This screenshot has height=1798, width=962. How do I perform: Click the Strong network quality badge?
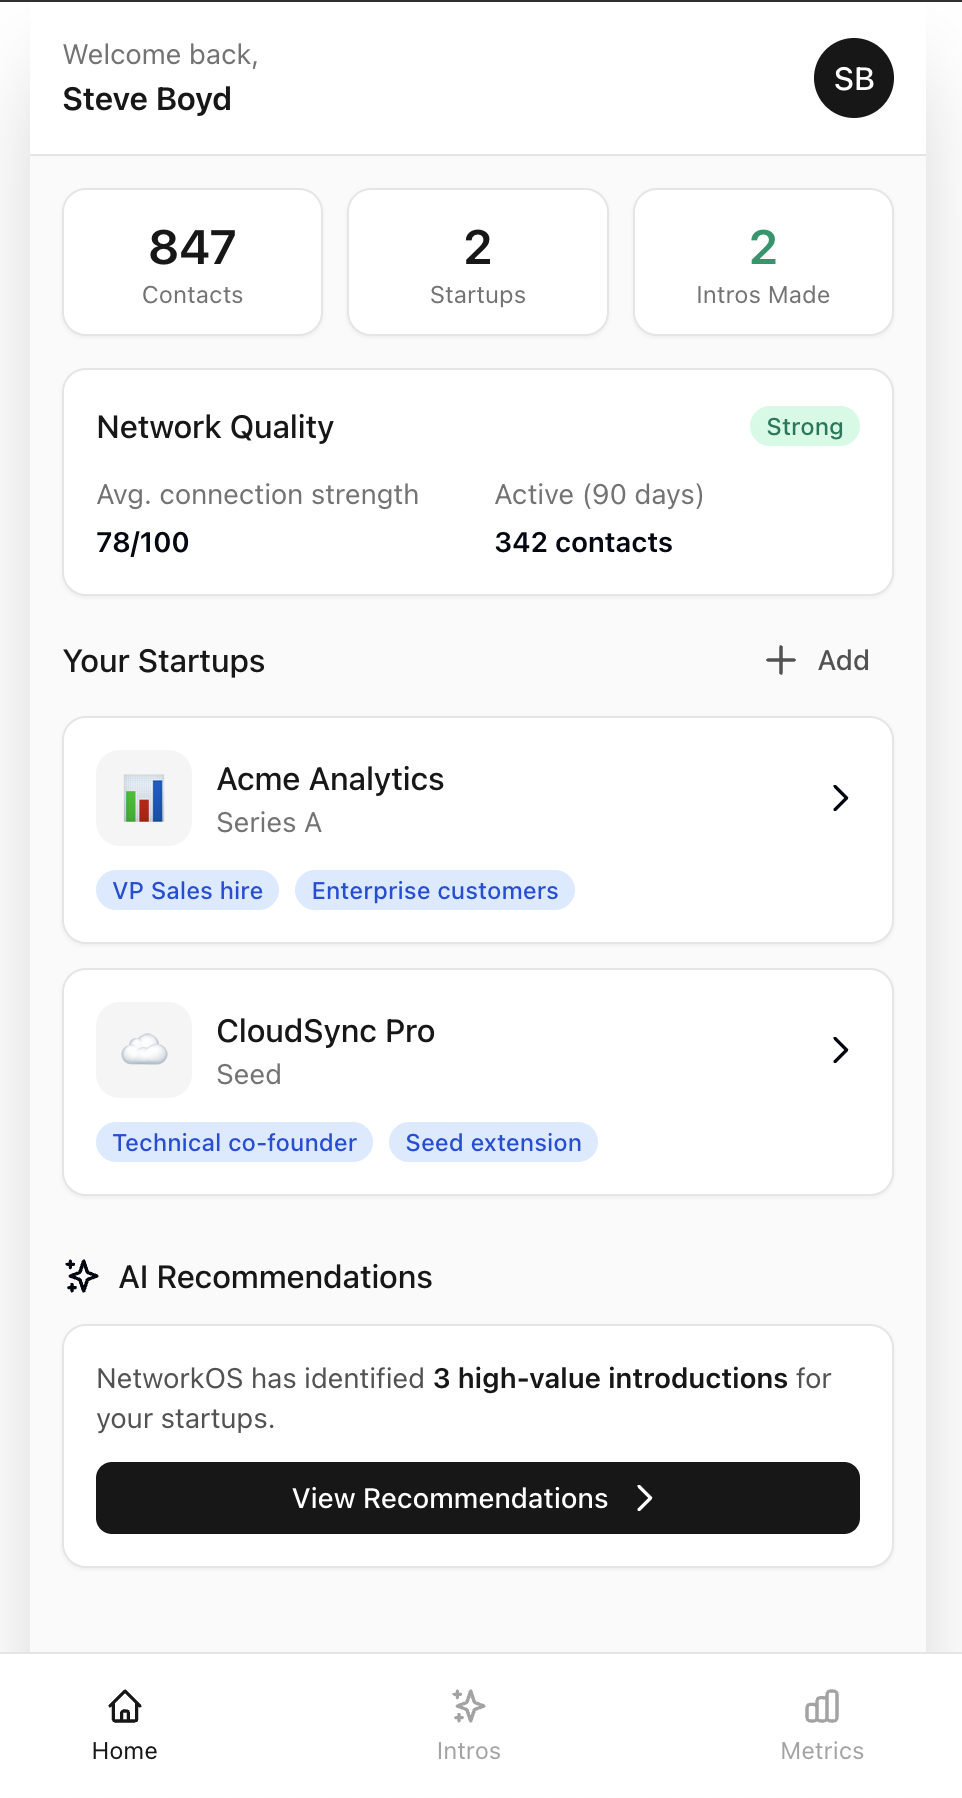pos(804,426)
